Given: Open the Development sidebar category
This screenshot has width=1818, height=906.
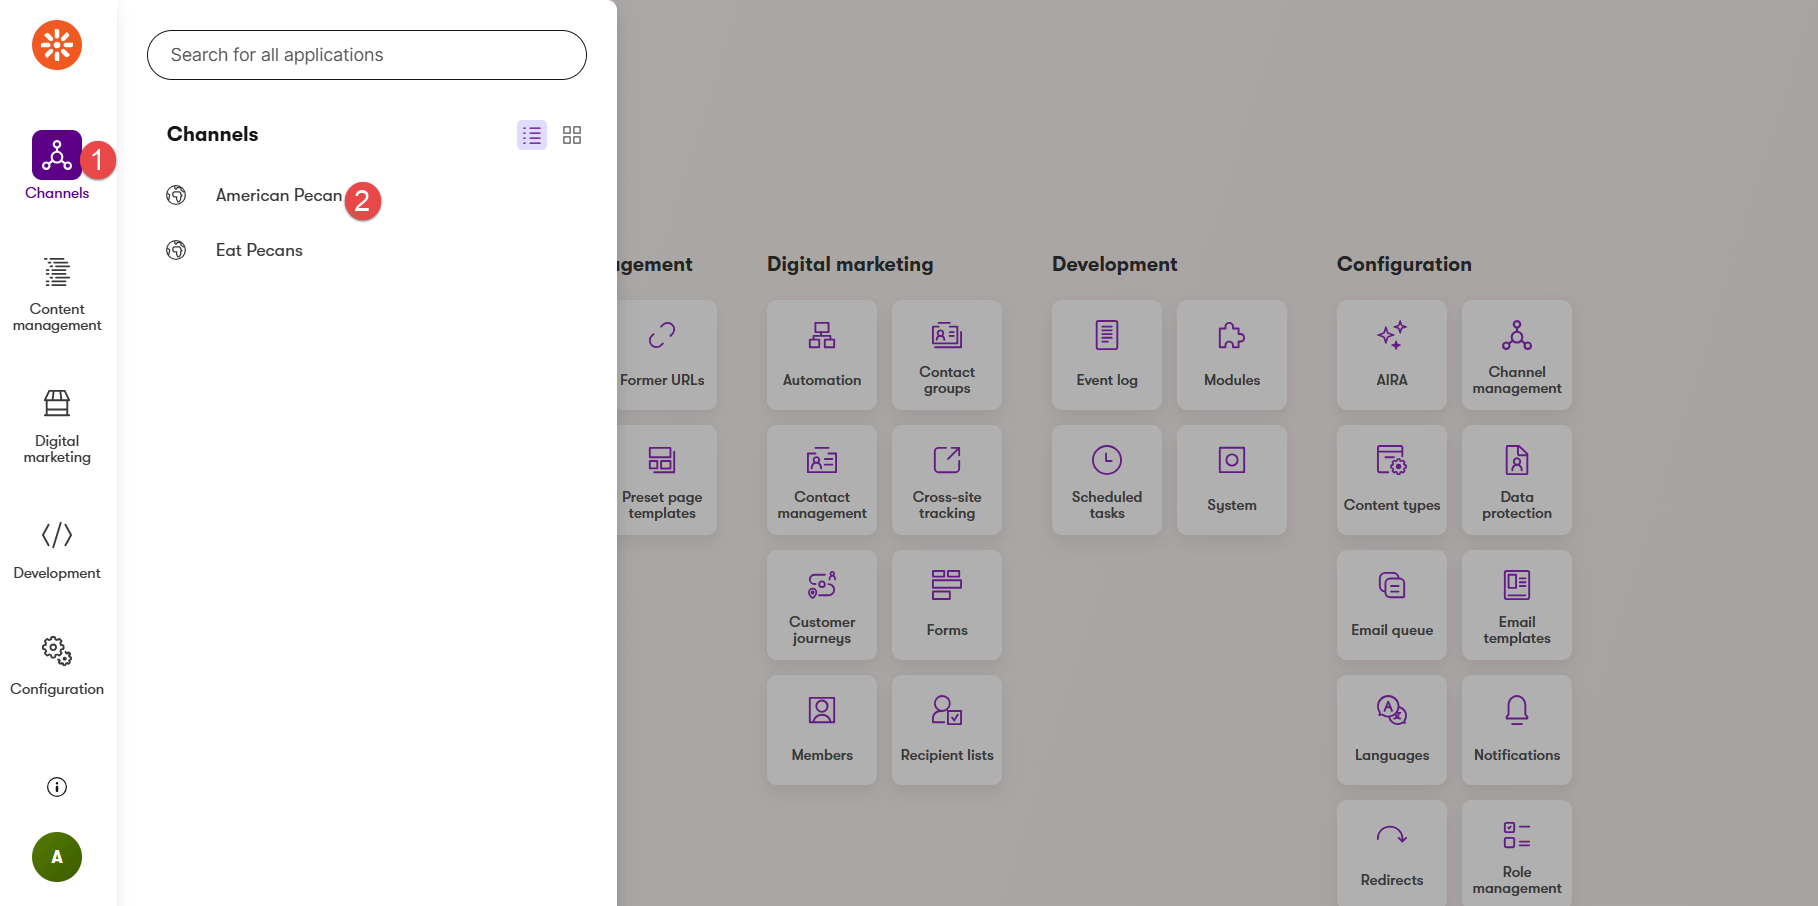Looking at the screenshot, I should tap(57, 549).
